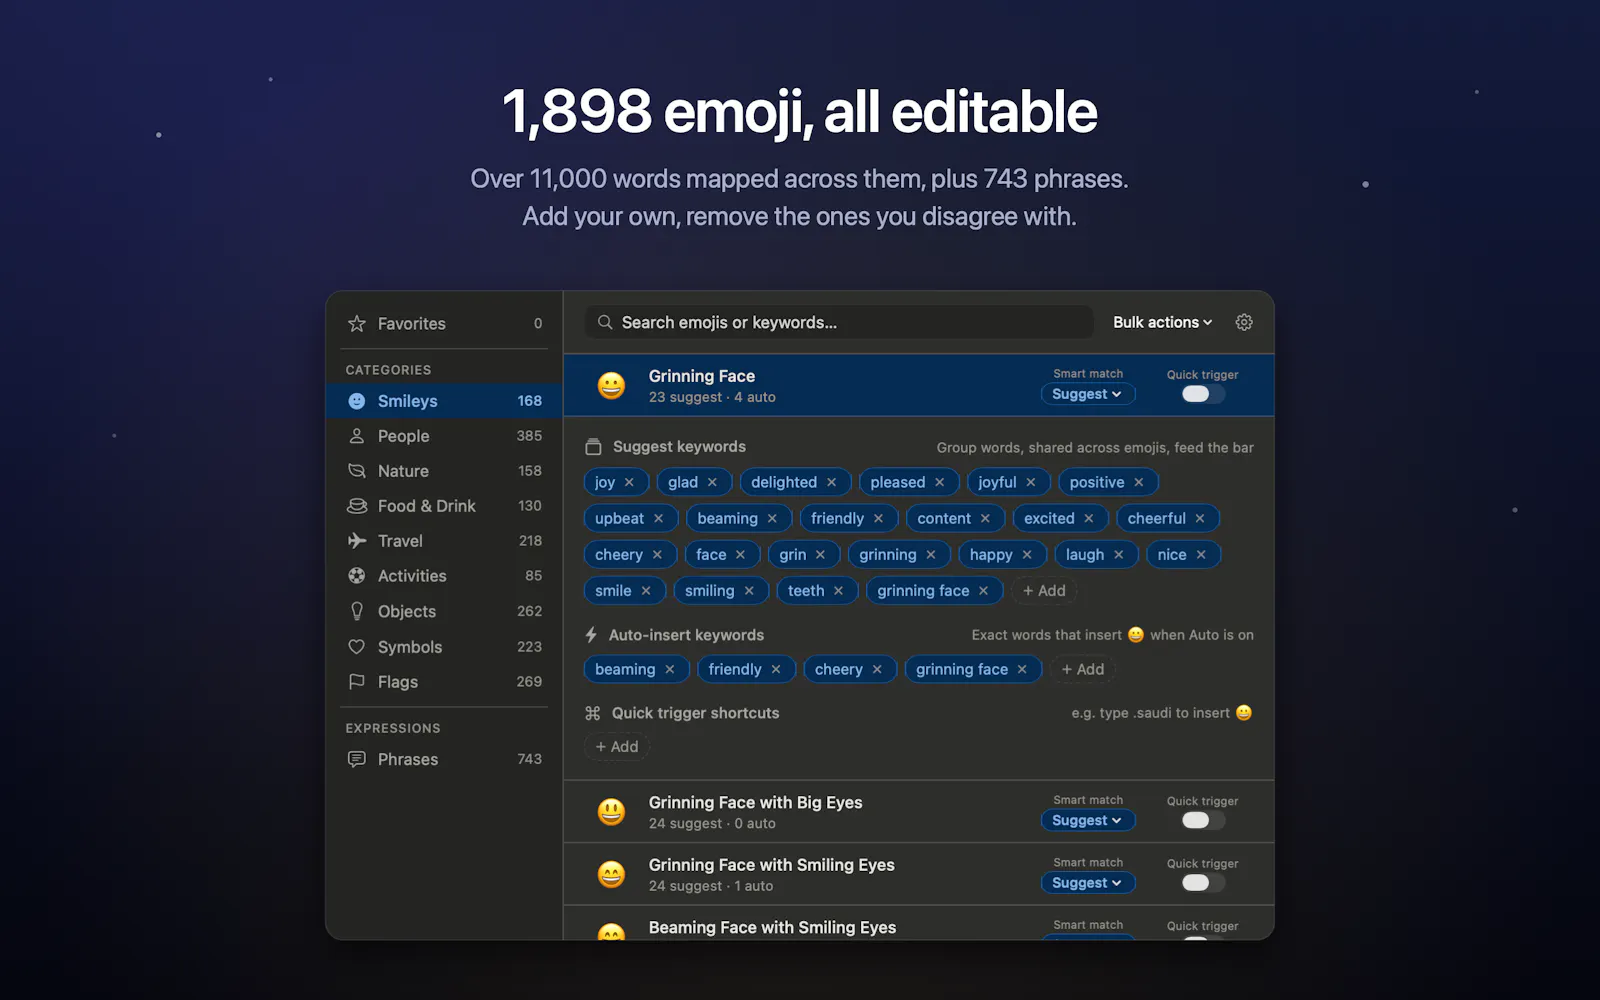Open Smart match dropdown for Grinning Face with Smiling Eyes

[1087, 883]
